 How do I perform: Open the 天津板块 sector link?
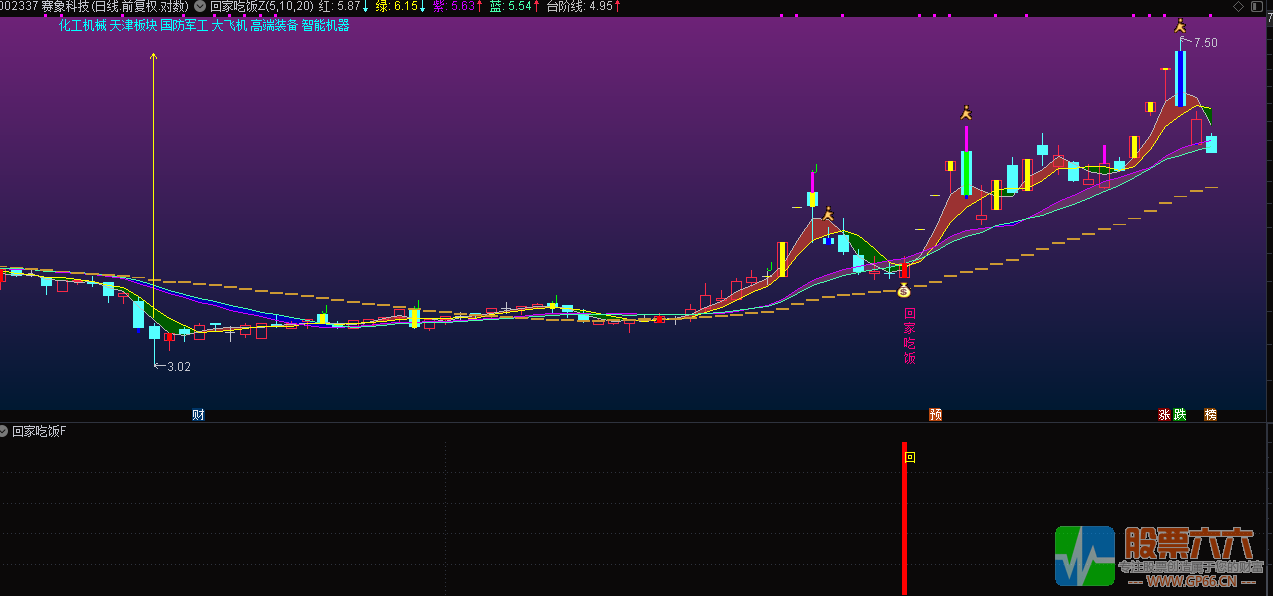click(133, 25)
